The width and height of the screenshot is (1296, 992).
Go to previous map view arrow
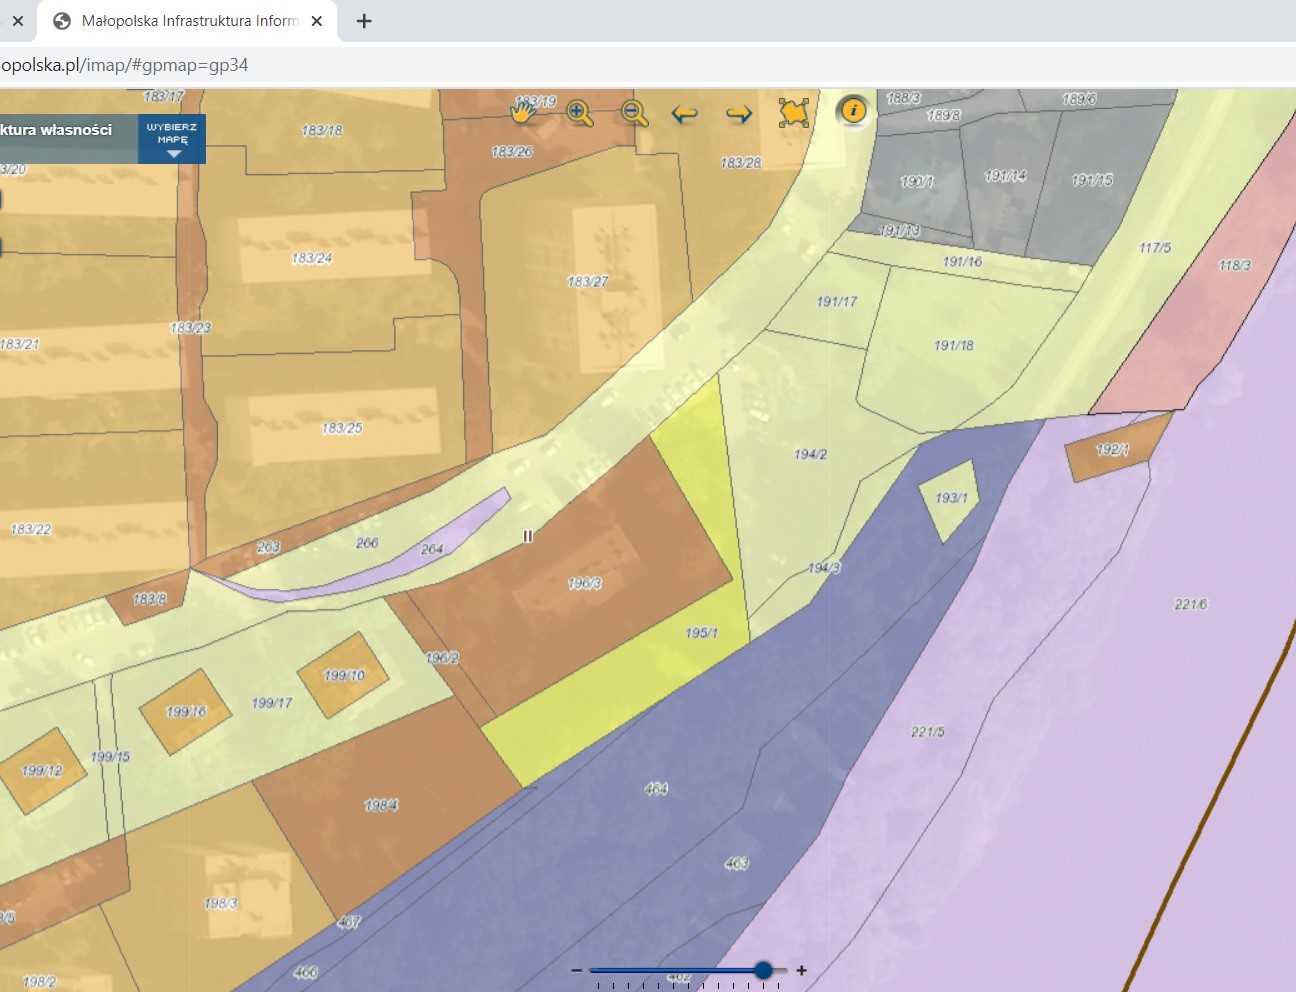[x=684, y=114]
